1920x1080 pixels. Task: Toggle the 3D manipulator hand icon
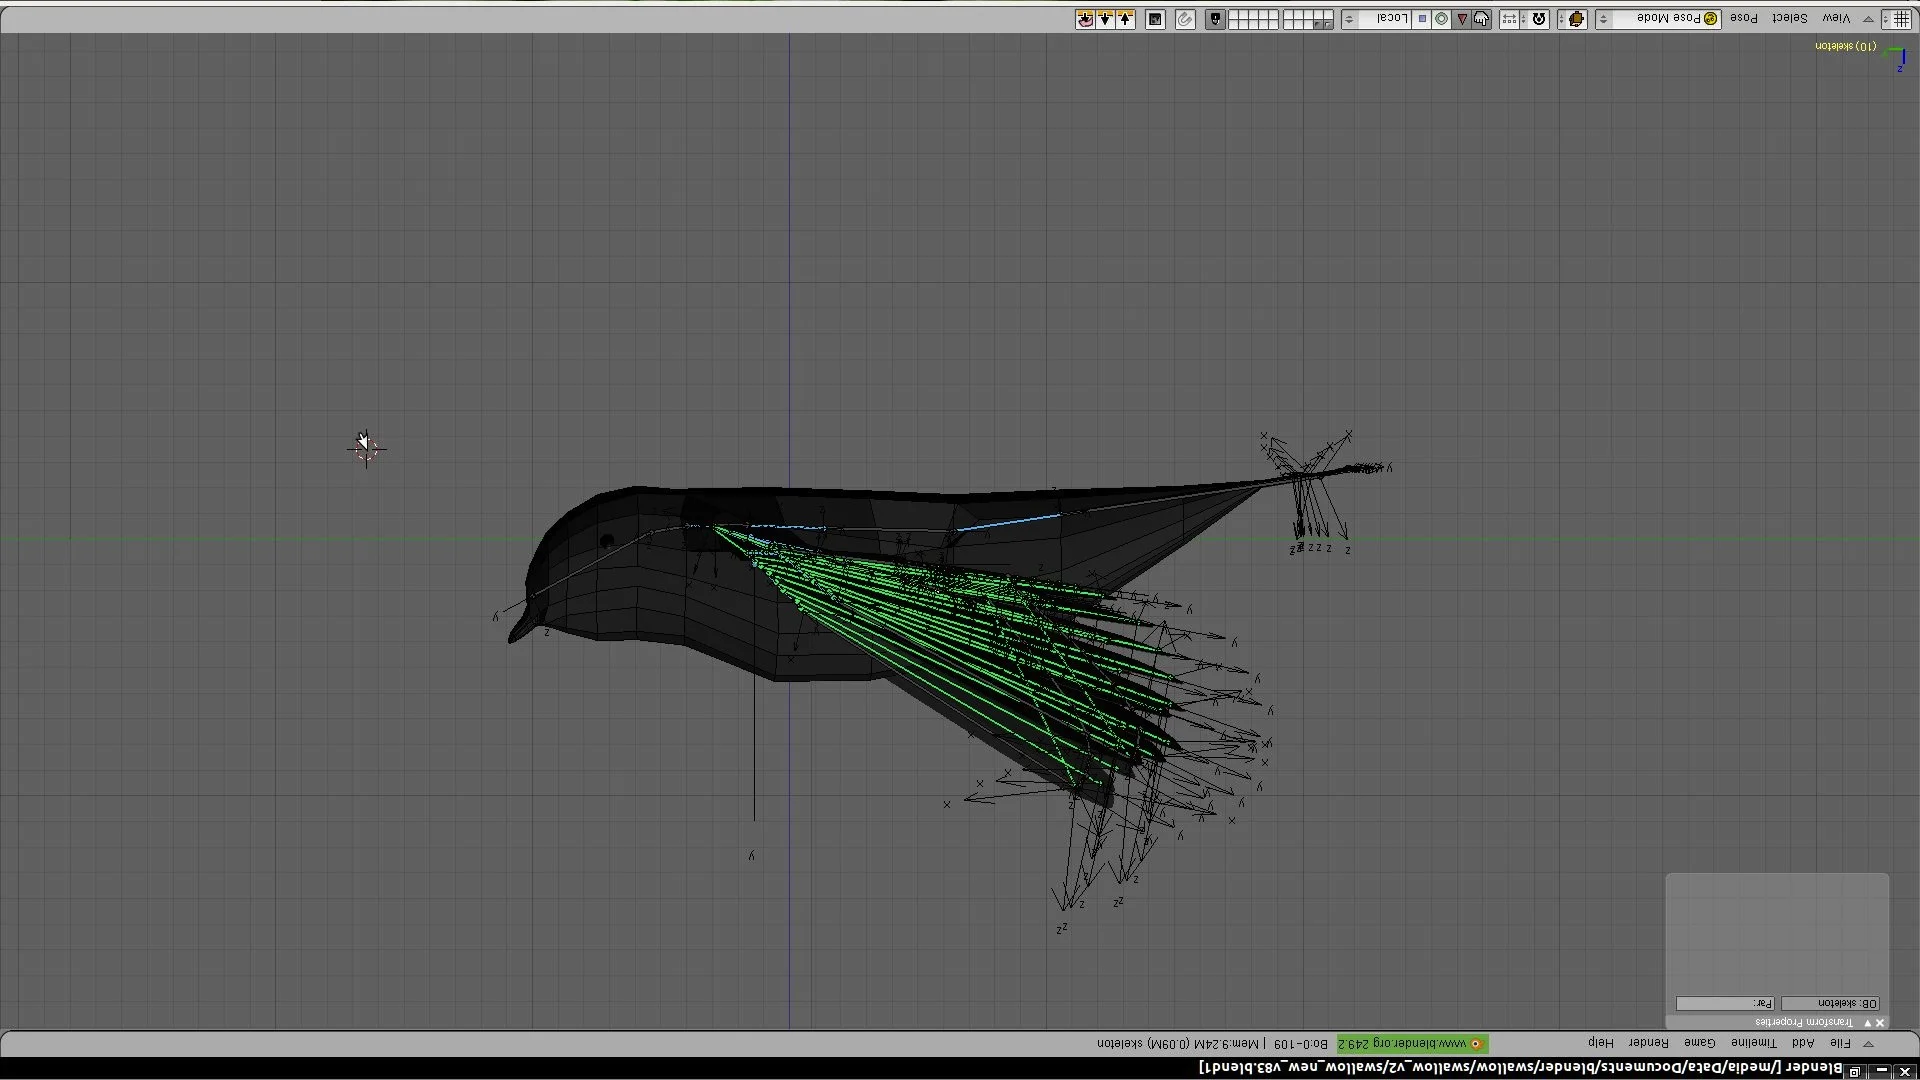1481,19
